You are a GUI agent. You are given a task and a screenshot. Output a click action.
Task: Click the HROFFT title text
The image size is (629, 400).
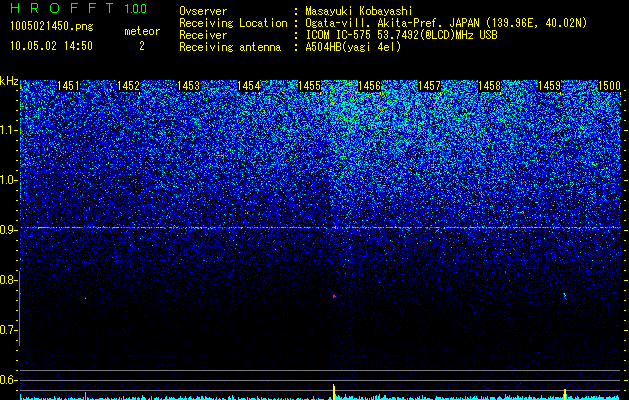62,8
